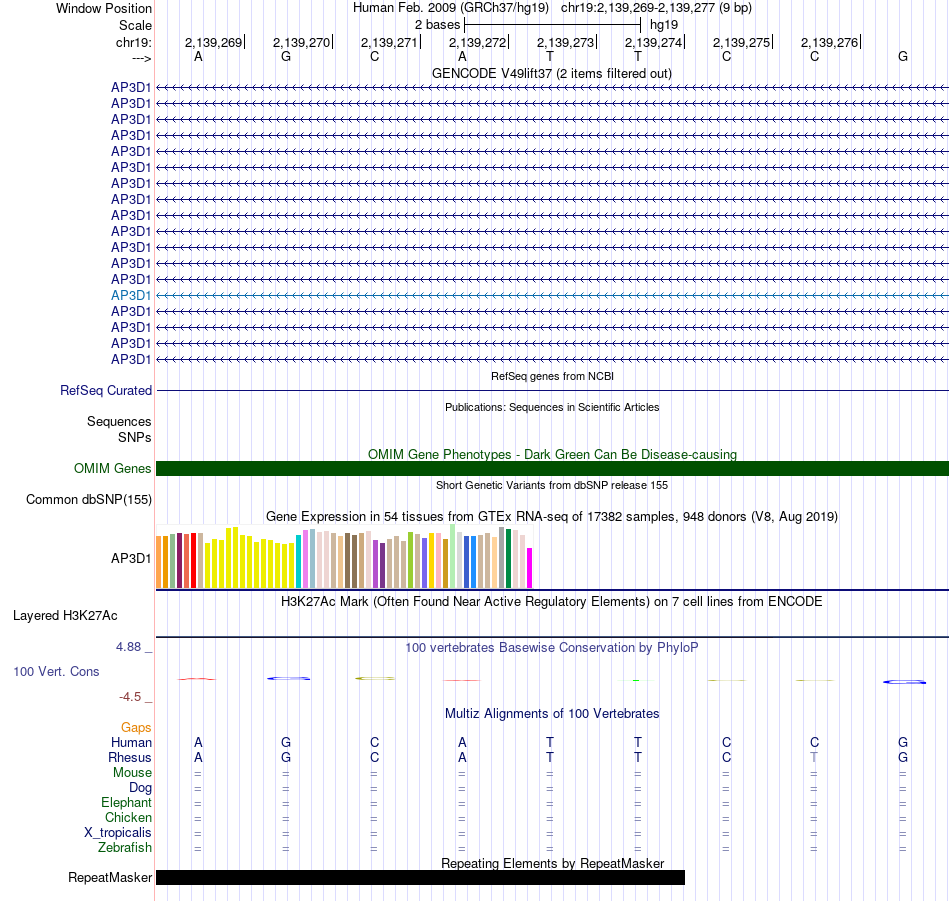Select the 'Dog' alignment row label
Screen dimensions: 950x901
(140, 788)
